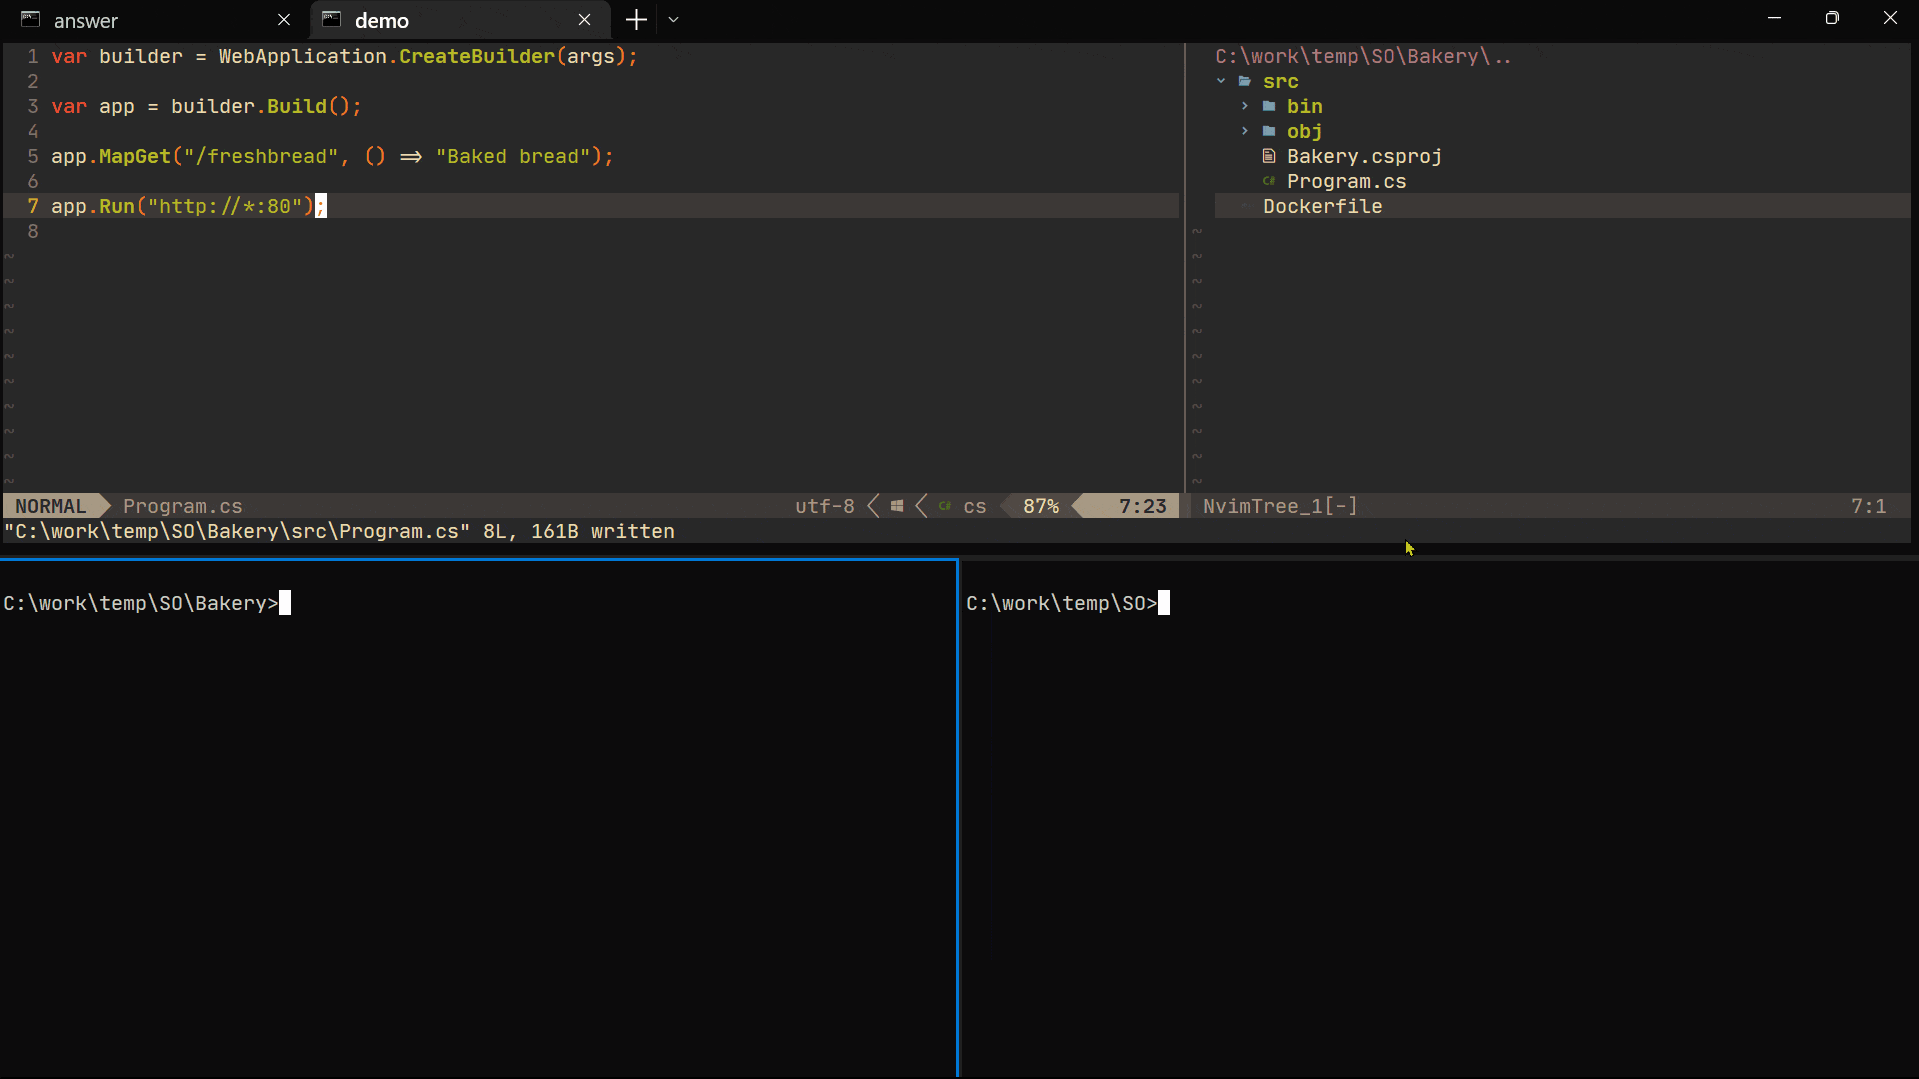Select Dockerfile in the file tree
Viewport: 1919px width, 1079px height.
coord(1322,206)
